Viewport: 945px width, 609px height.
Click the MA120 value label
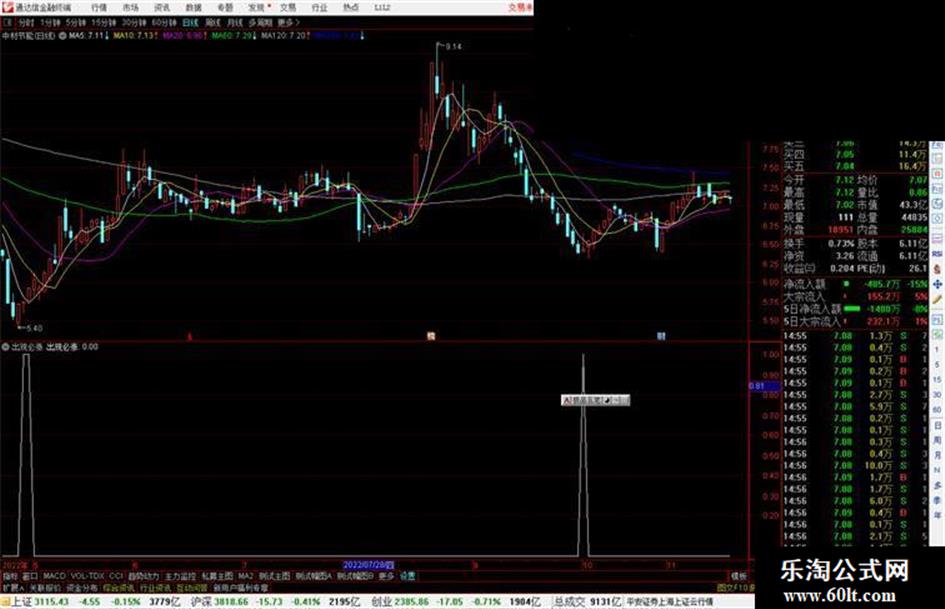[x=283, y=36]
